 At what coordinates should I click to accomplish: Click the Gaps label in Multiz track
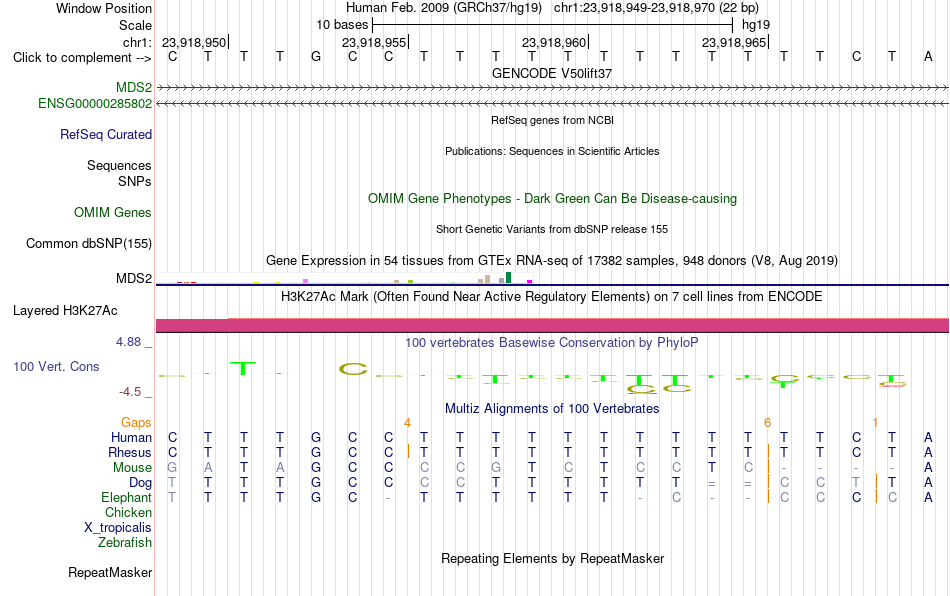point(136,422)
